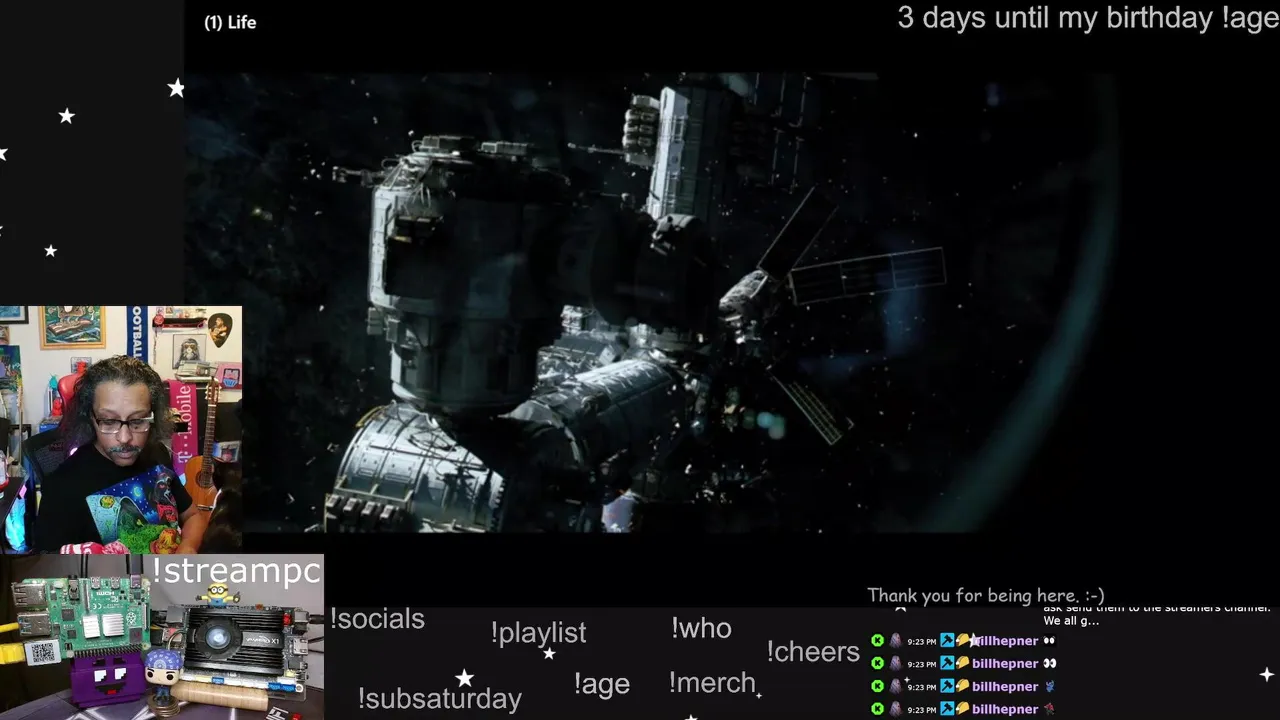Click the !streampc command label
This screenshot has height=720, width=1280.
pyautogui.click(x=236, y=571)
